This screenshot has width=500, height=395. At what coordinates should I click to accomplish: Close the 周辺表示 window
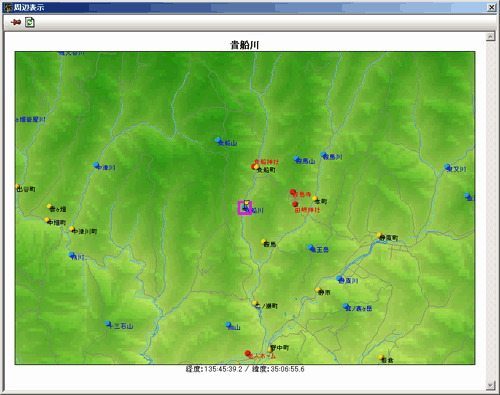coord(492,7)
